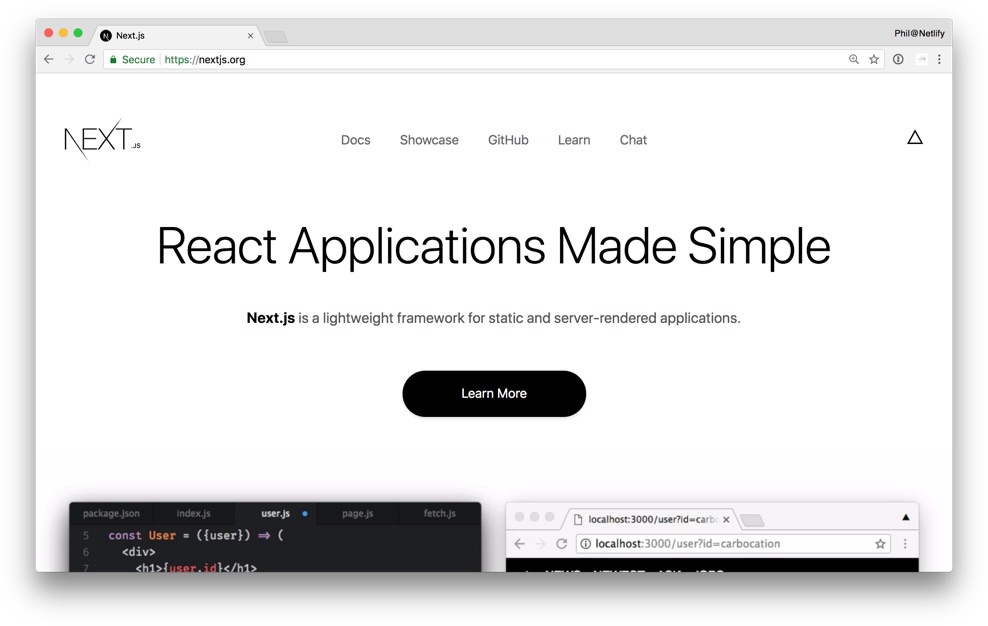Open the Showcase navigation link
The image size is (988, 626).
429,140
